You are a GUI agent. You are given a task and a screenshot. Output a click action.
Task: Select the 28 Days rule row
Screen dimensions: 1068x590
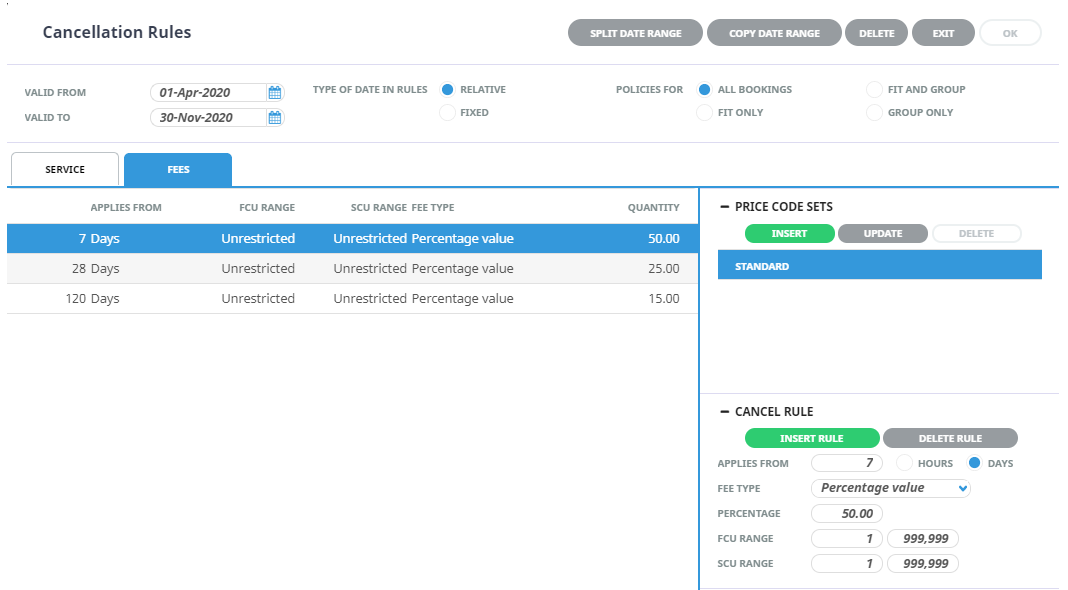click(352, 269)
